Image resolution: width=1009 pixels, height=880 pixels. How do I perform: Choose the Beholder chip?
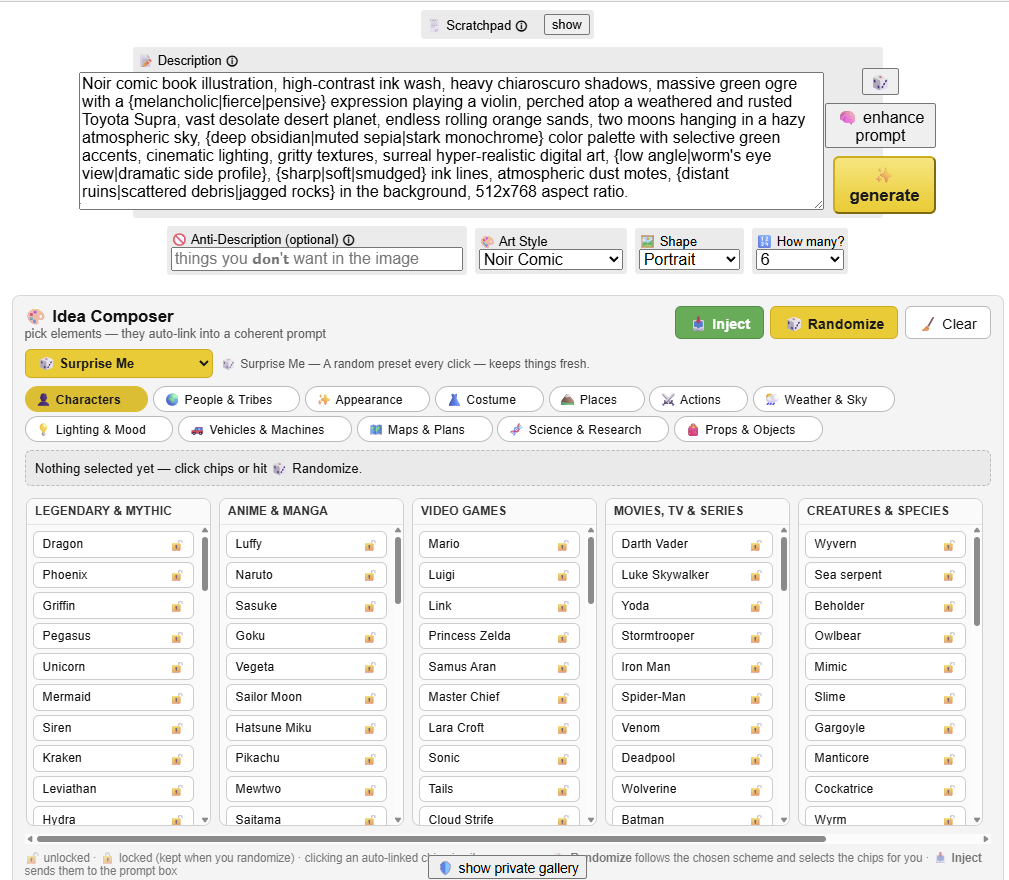[x=885, y=606]
